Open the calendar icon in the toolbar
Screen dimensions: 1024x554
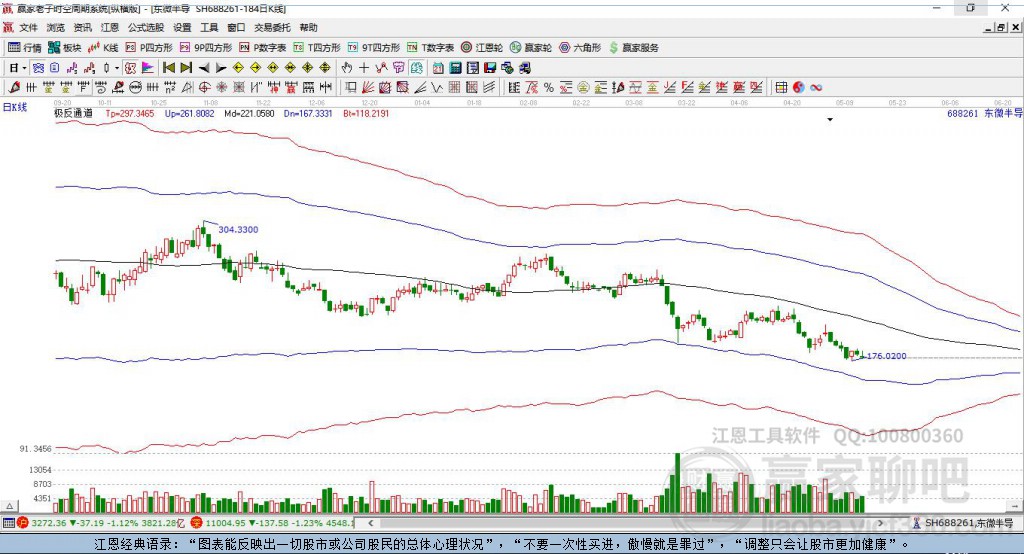click(438, 68)
